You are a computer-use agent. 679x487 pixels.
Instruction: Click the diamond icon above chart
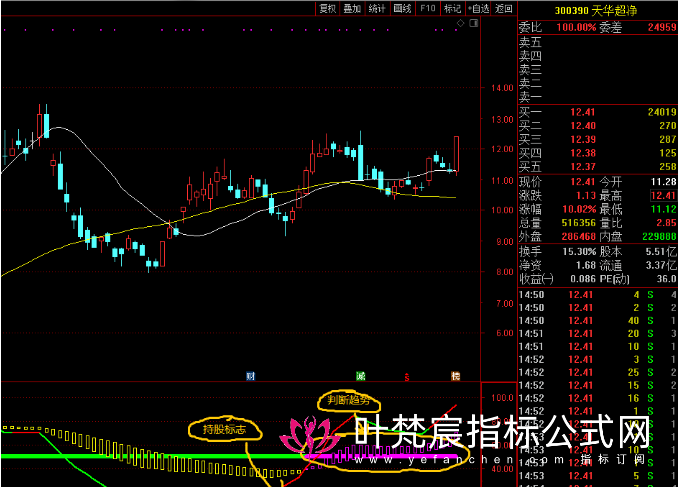(460, 23)
